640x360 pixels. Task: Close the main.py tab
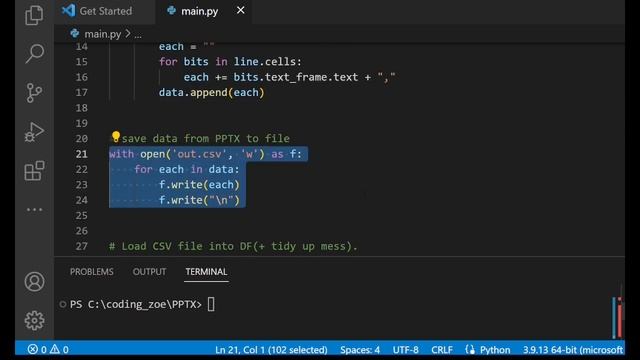click(241, 10)
